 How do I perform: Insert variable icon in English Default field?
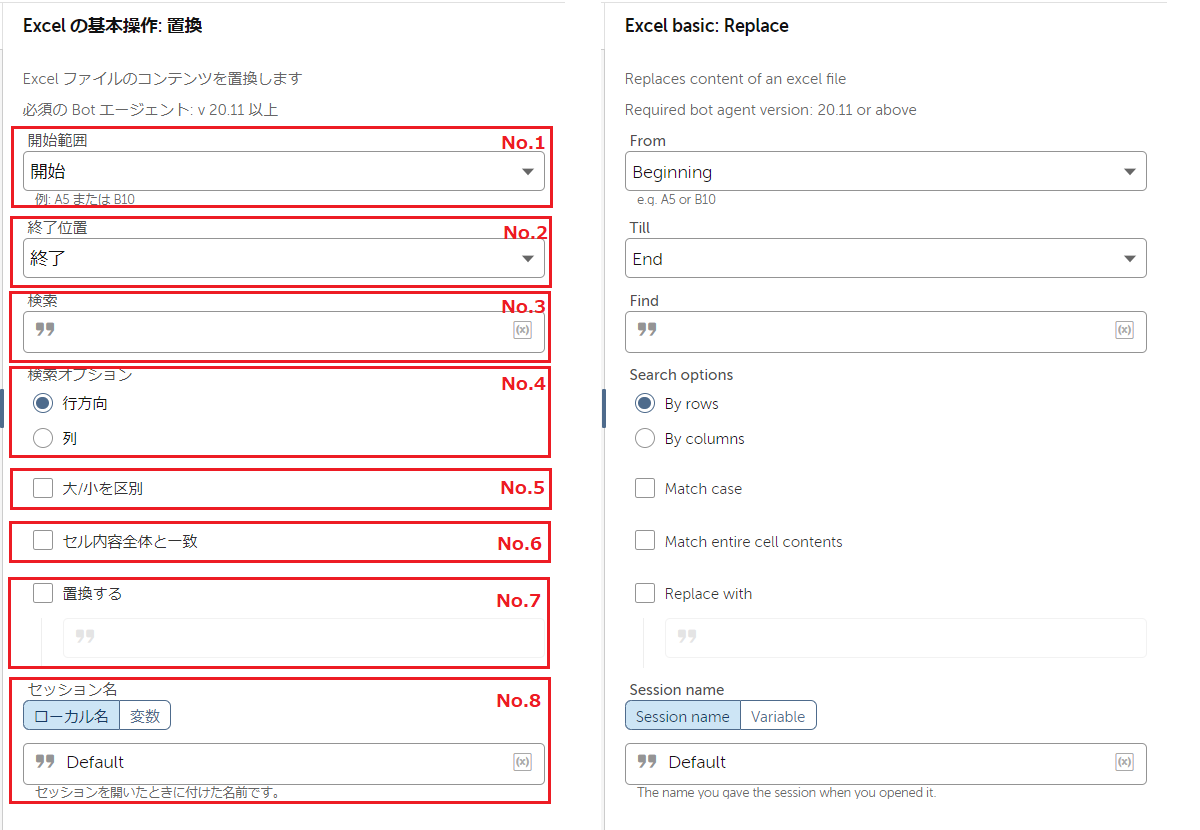click(1124, 762)
